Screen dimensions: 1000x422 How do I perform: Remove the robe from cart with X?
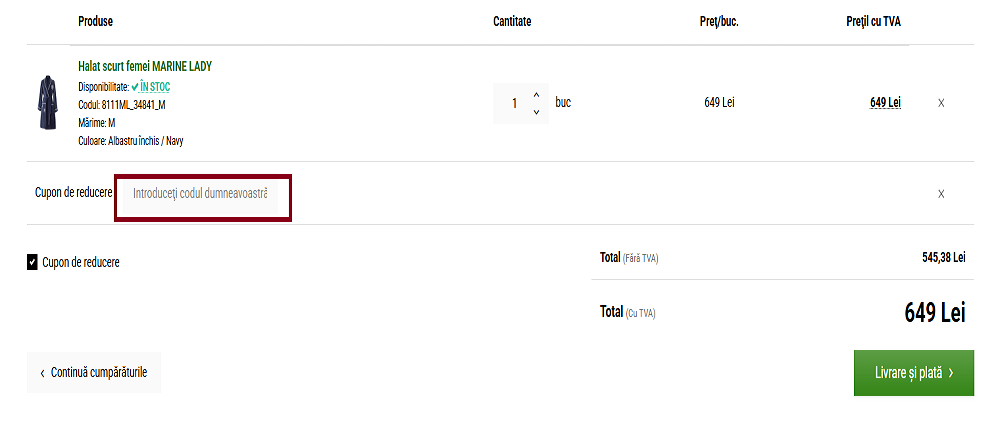941,103
